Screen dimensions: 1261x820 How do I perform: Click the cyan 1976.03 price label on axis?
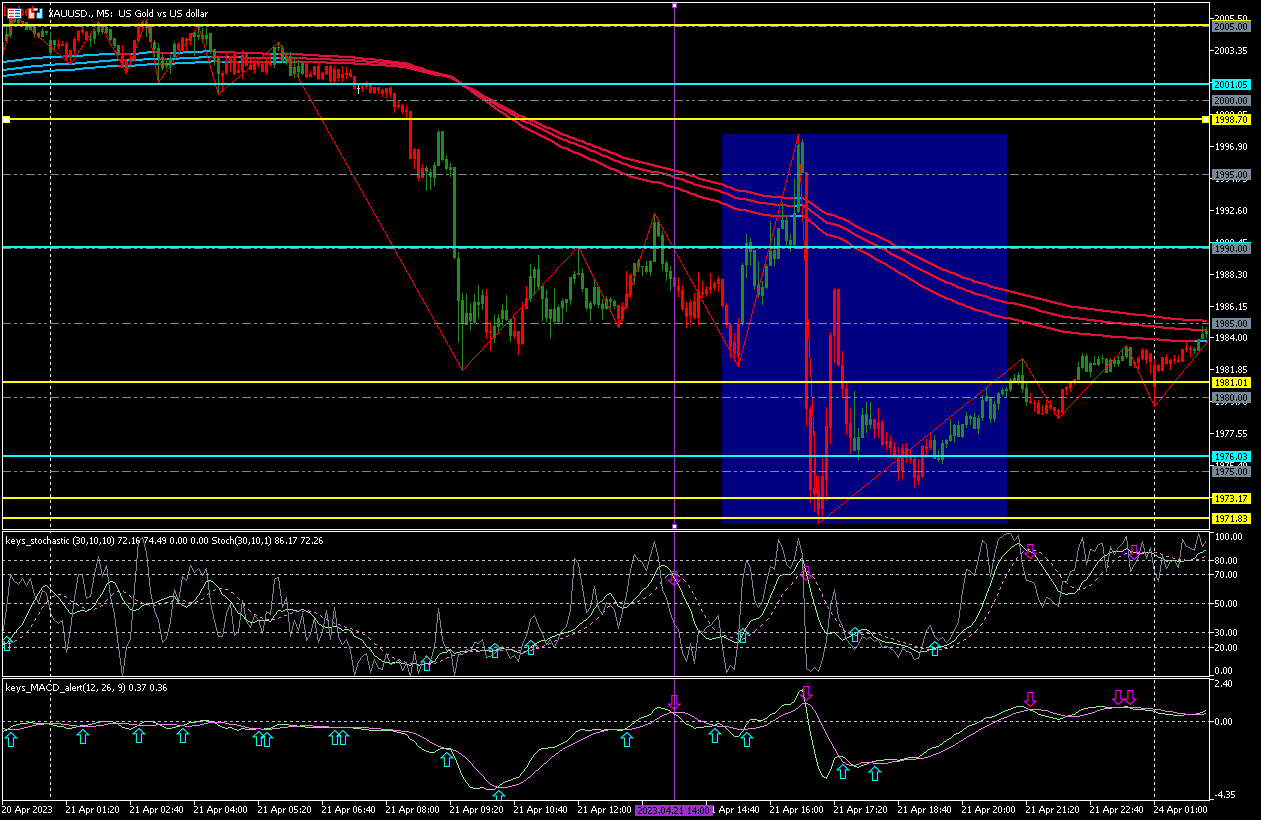tap(1230, 456)
